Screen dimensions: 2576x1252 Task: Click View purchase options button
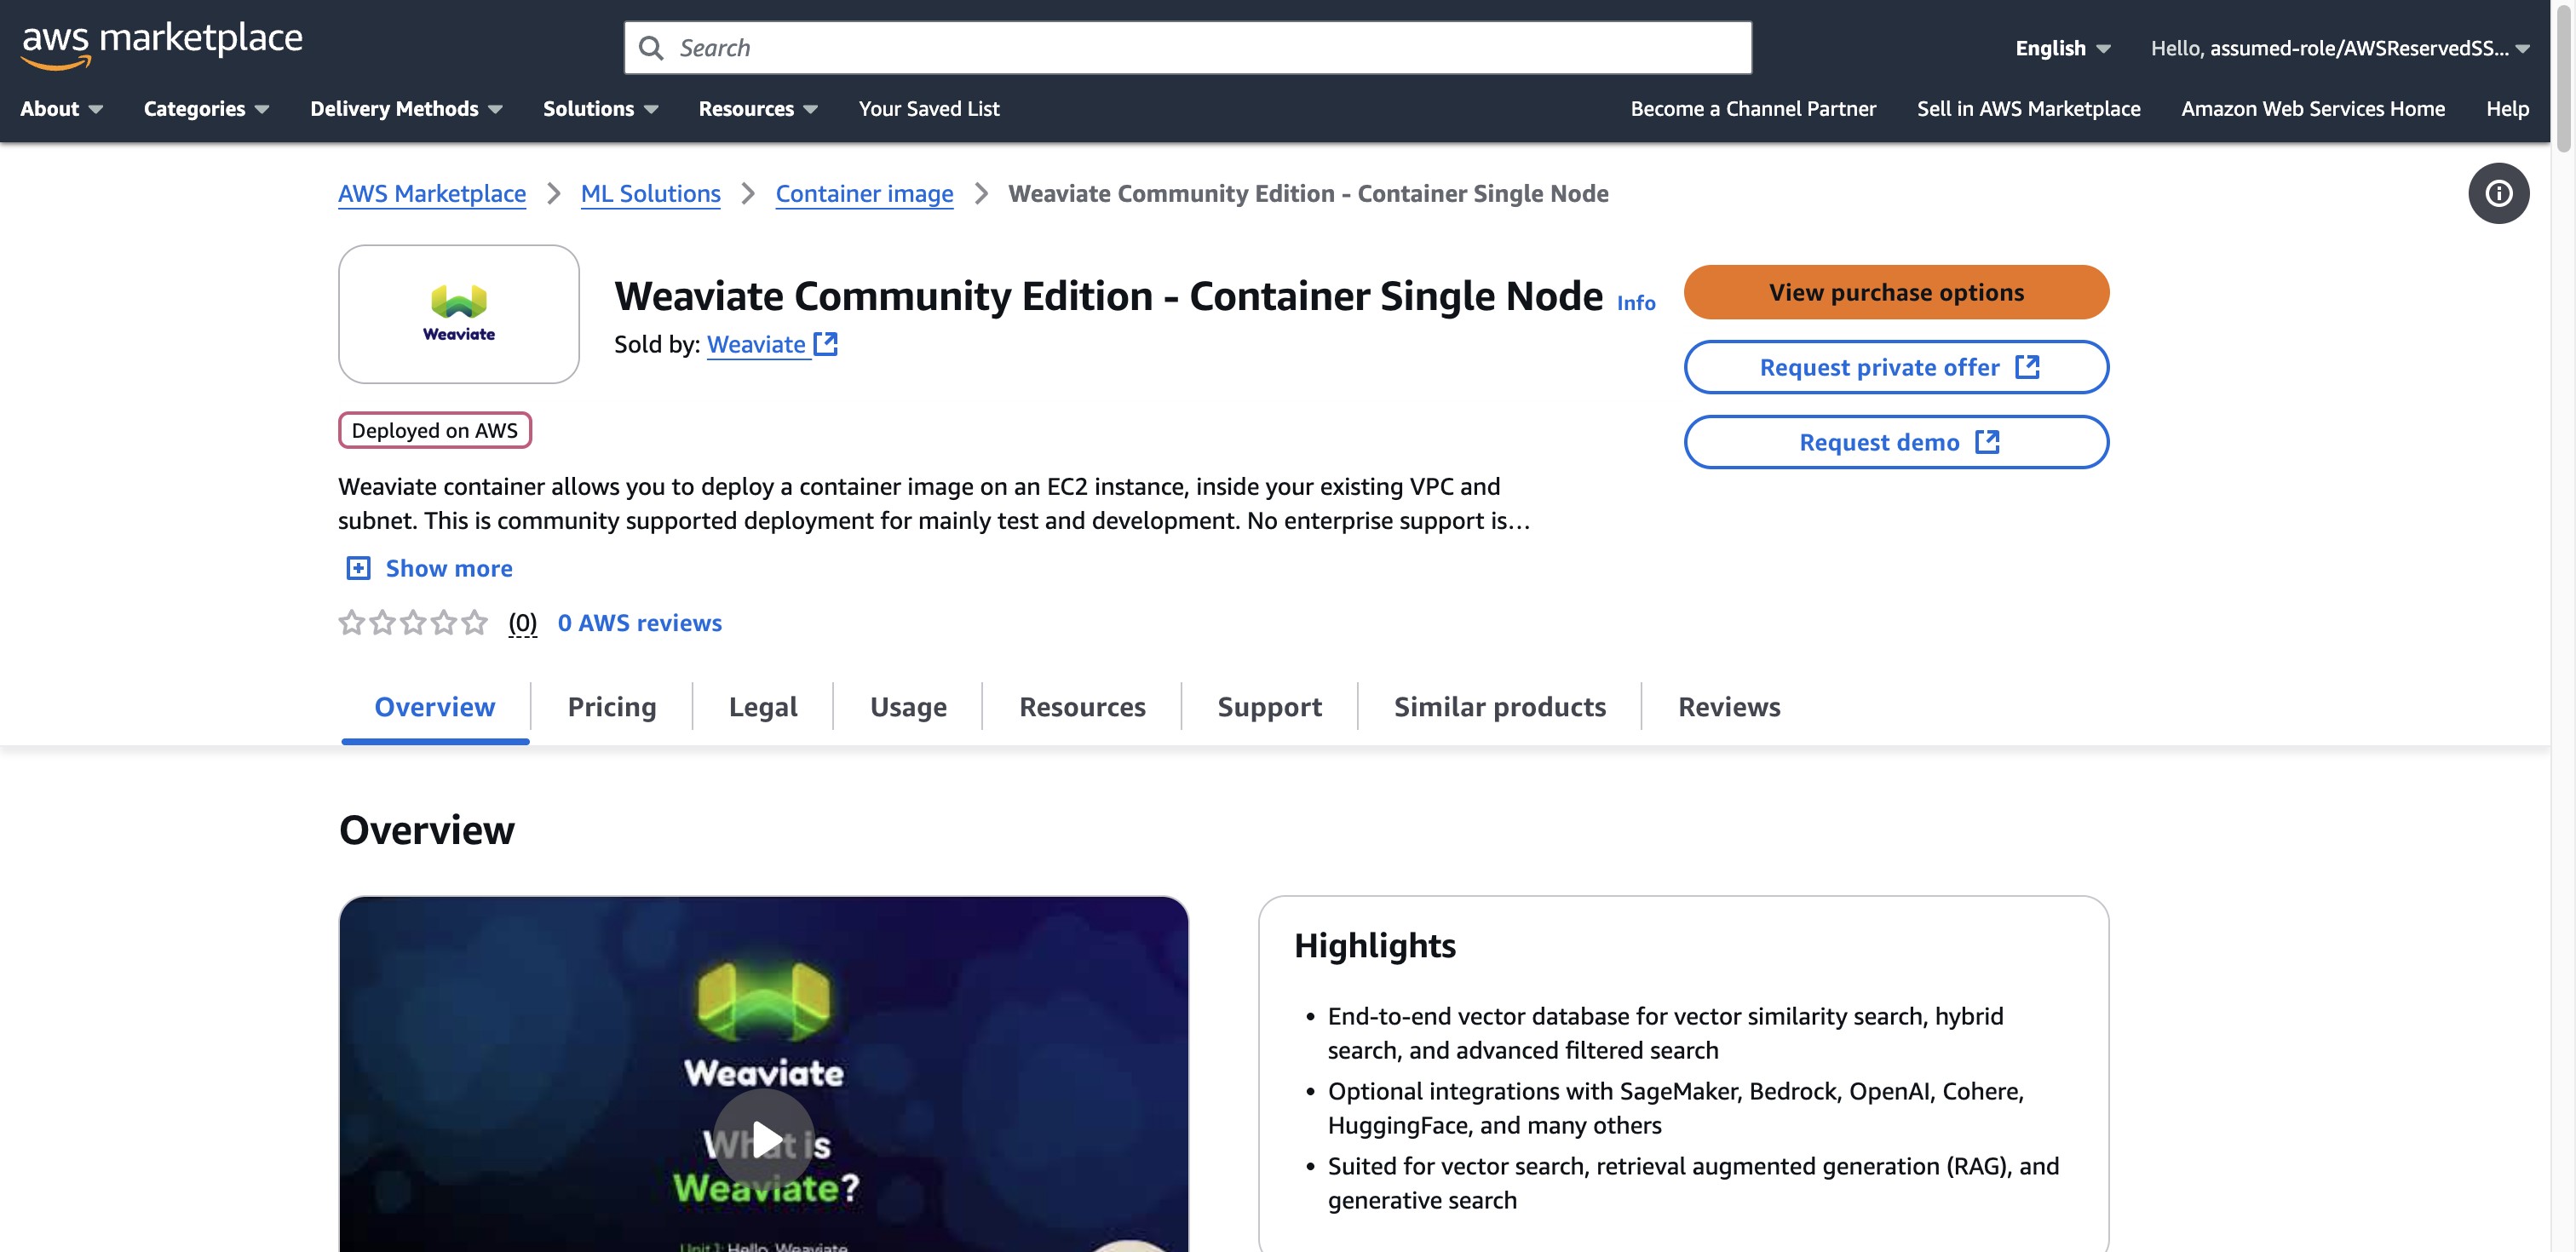1896,292
